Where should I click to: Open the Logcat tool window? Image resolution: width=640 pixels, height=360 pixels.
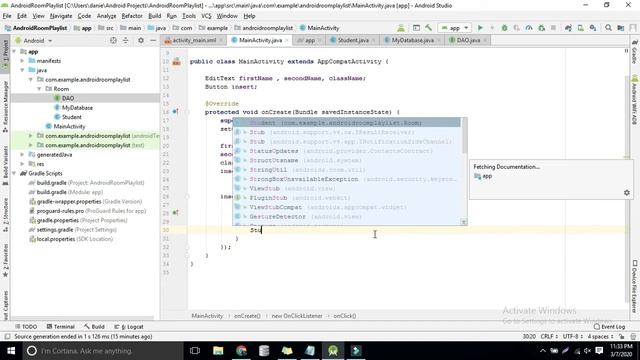coord(129,327)
